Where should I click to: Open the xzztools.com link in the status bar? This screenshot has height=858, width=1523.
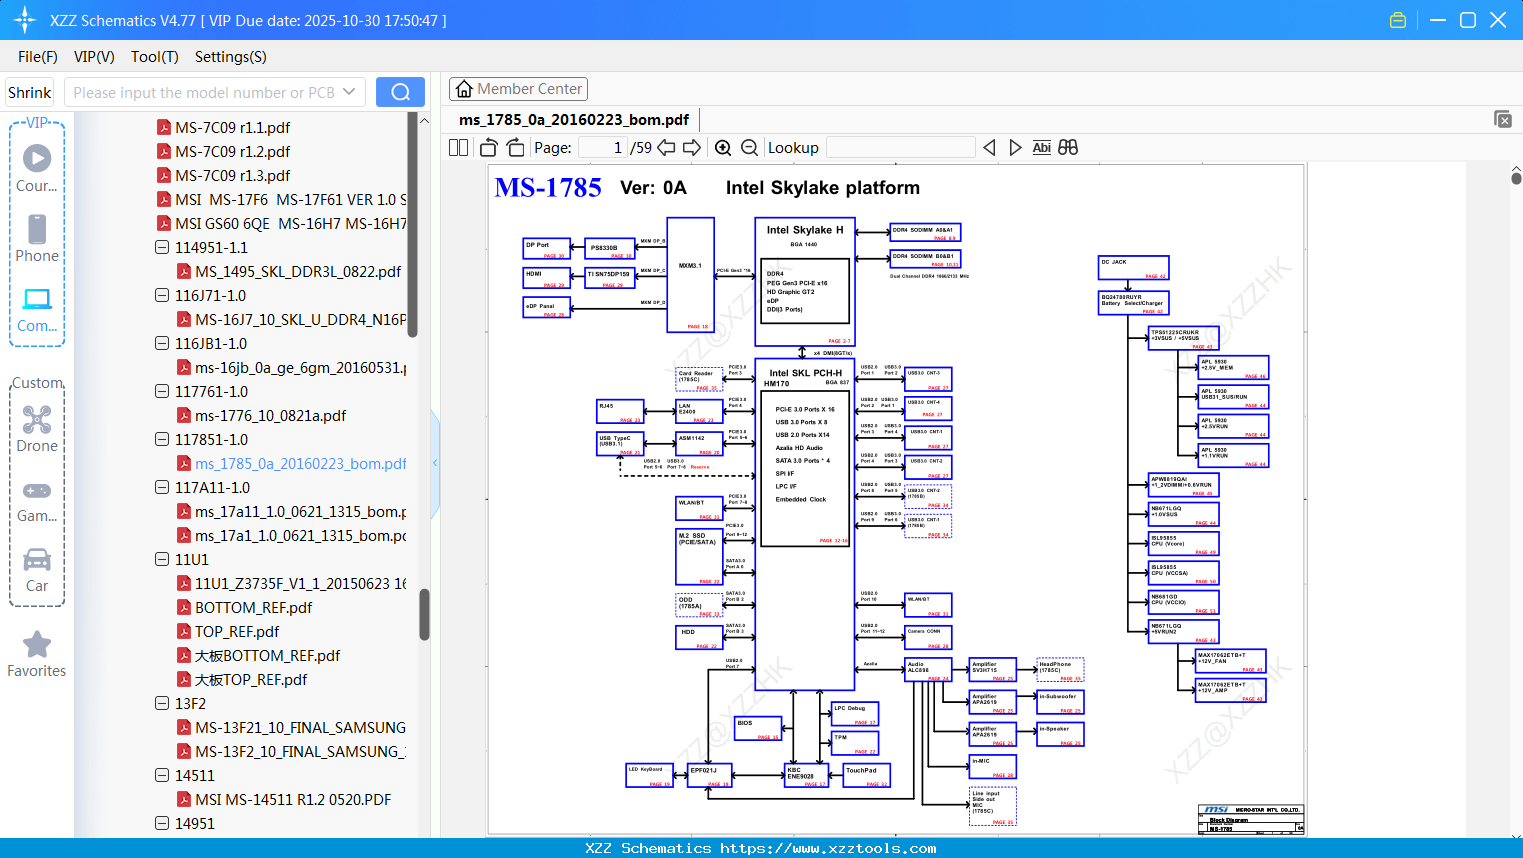click(828, 848)
